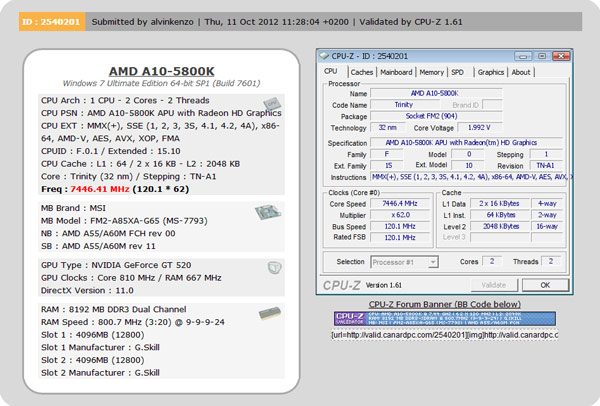
Task: Select the CPU tab
Action: [331, 71]
